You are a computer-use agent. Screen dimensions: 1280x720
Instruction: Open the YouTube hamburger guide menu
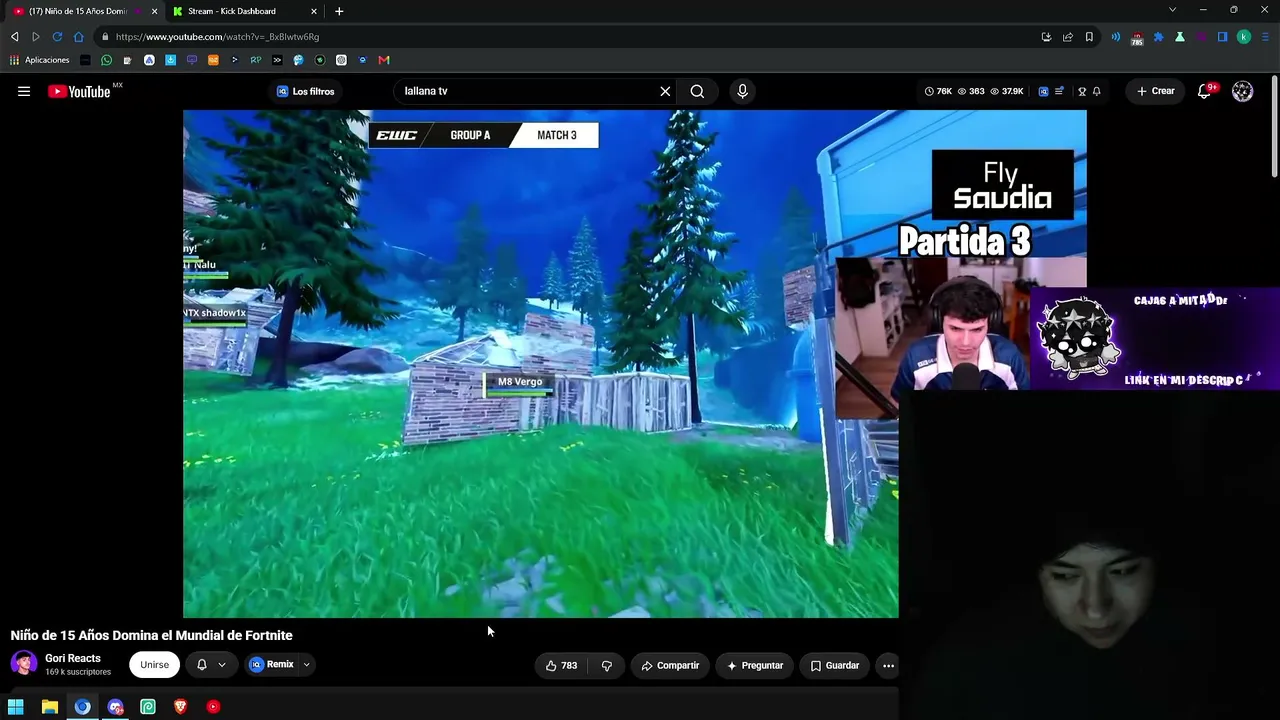tap(24, 91)
